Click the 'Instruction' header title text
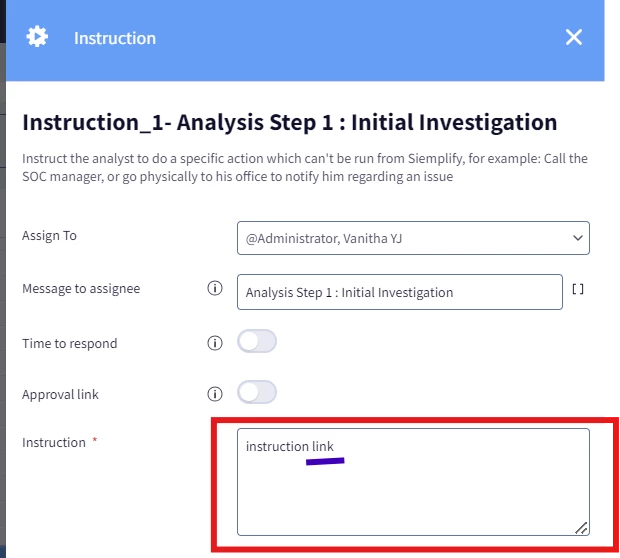 coord(115,38)
